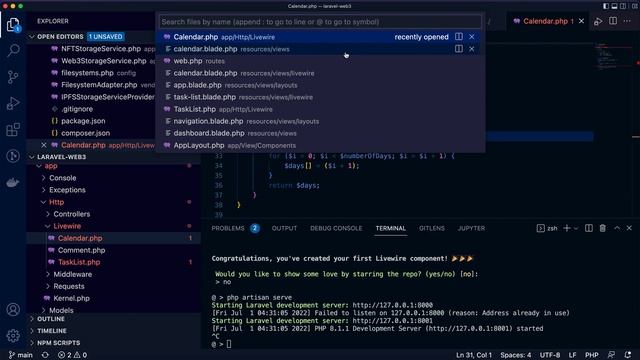Split the terminal panel
Screen dimensions: 640x360
point(589,228)
